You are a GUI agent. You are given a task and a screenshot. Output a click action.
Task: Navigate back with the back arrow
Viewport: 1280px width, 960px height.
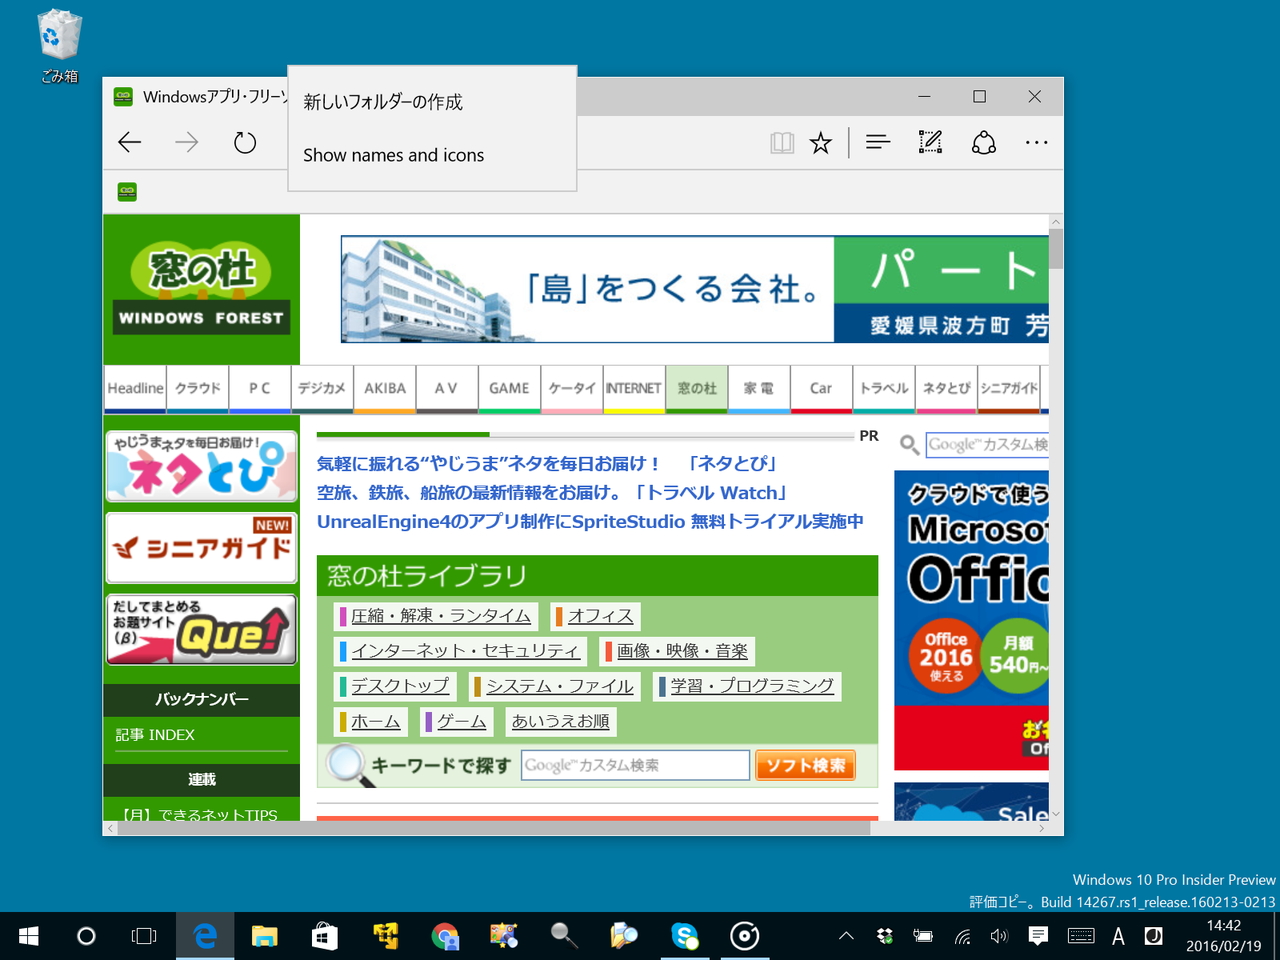pyautogui.click(x=129, y=142)
